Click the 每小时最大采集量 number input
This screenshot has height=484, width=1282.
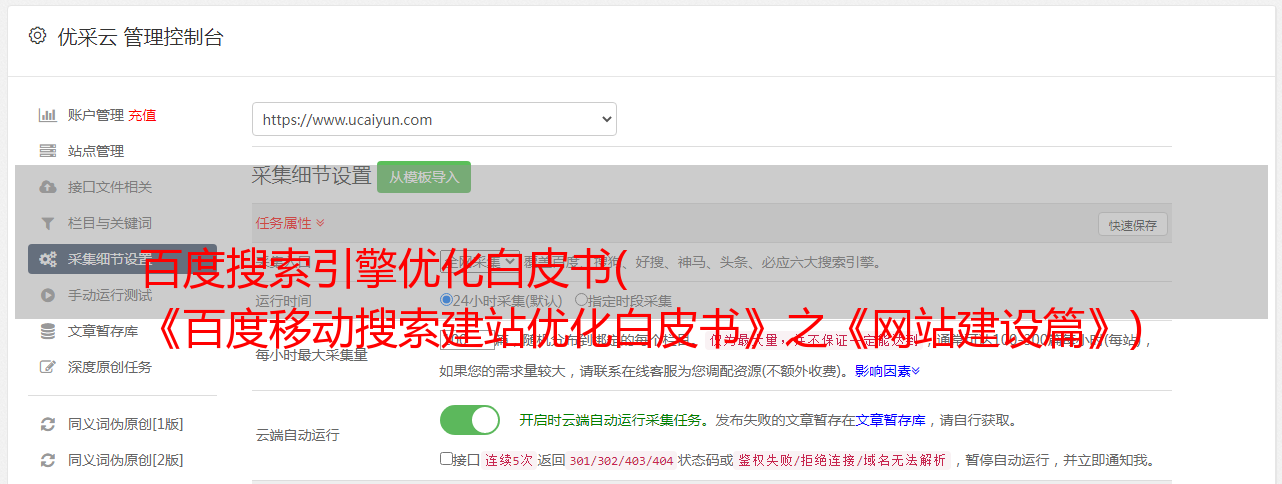click(467, 339)
